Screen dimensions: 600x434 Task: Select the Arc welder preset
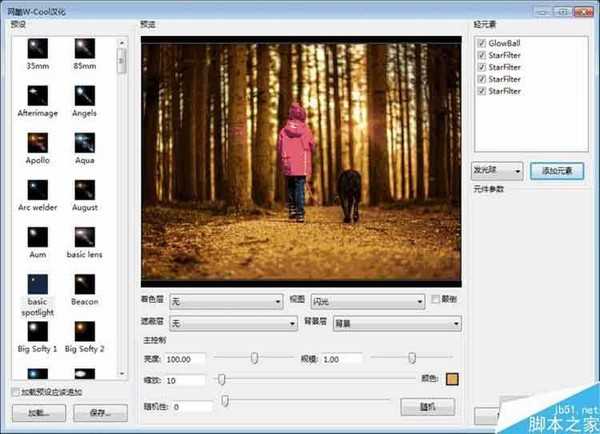[x=39, y=190]
